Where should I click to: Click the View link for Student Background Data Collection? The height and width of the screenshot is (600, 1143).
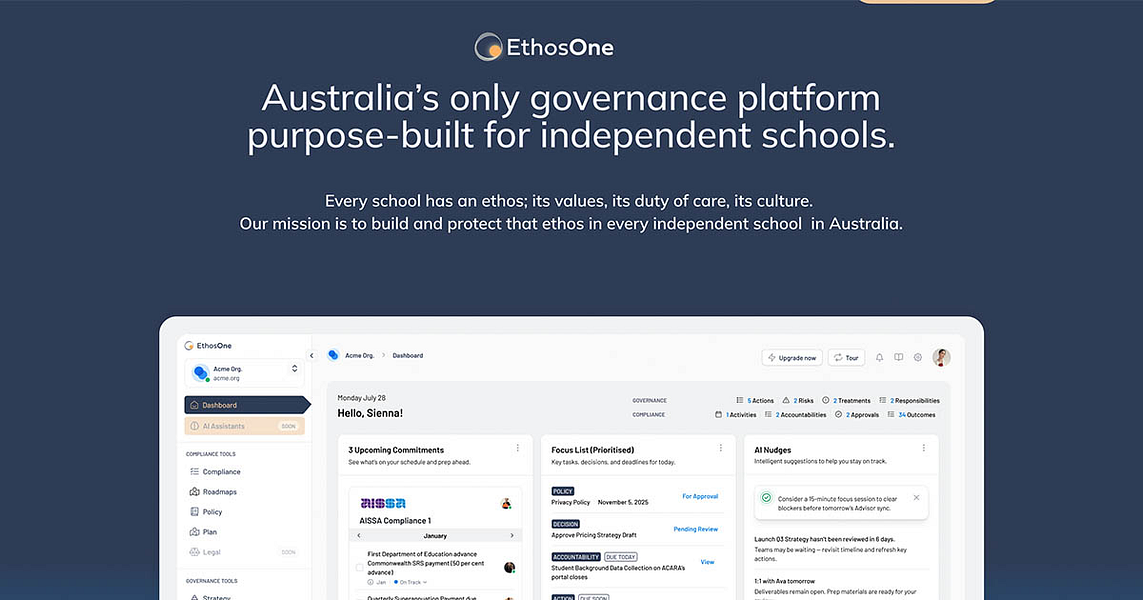point(707,562)
